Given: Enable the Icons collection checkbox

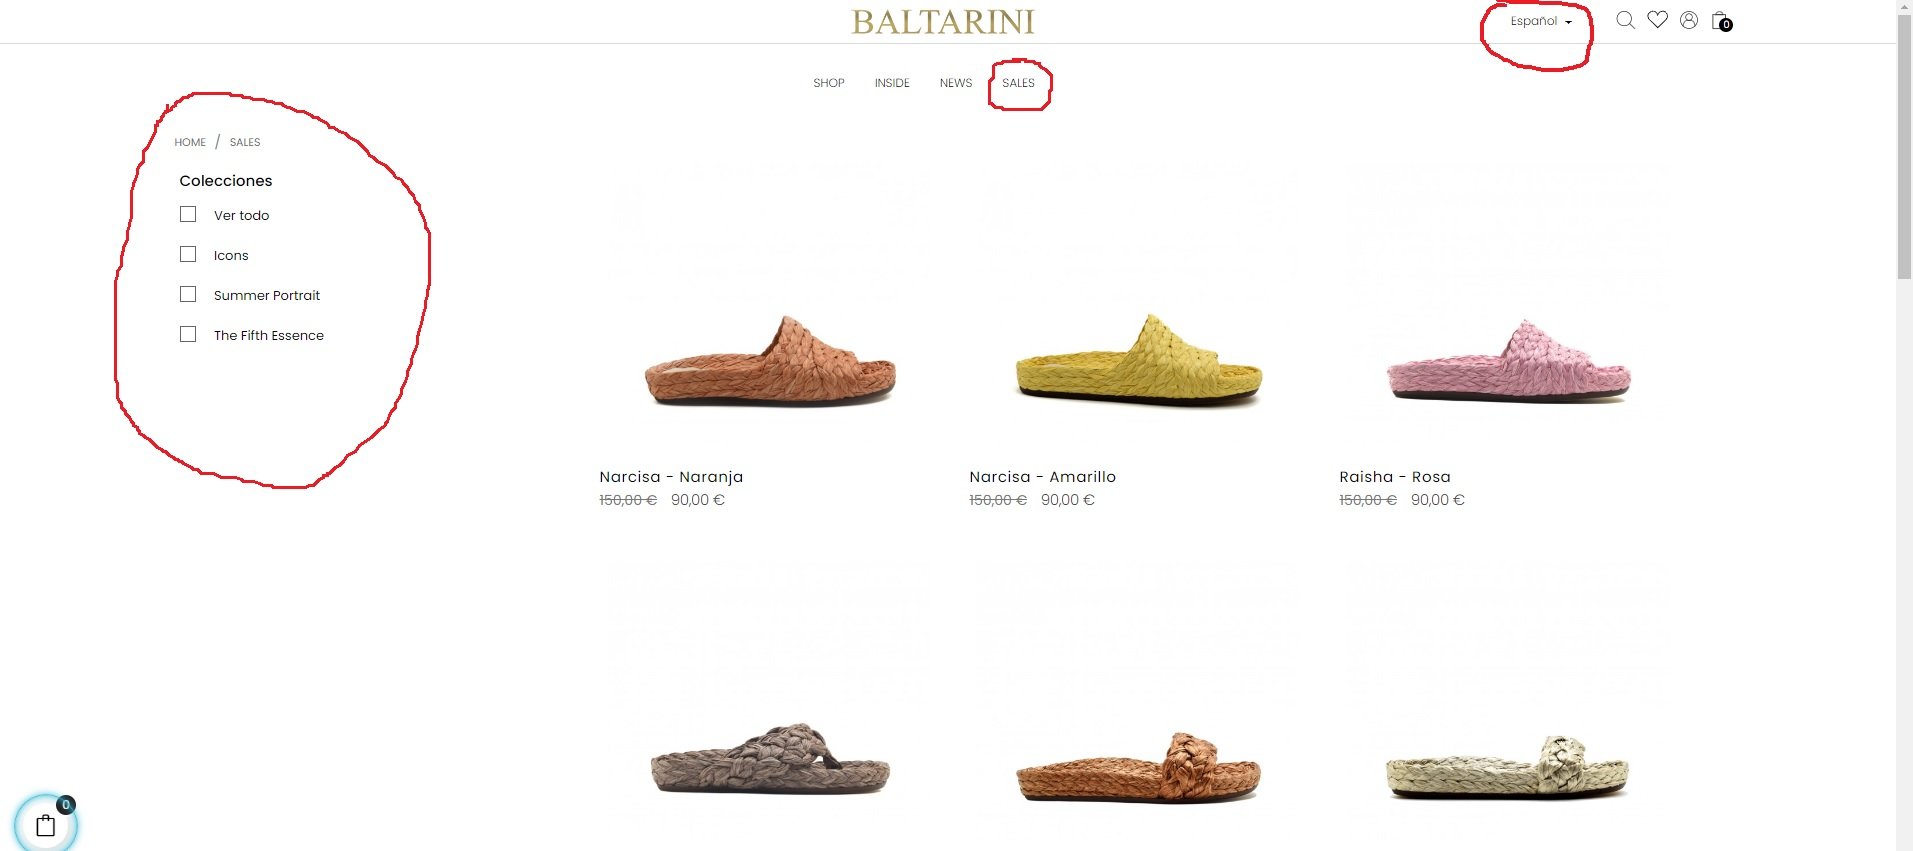Looking at the screenshot, I should (x=188, y=254).
